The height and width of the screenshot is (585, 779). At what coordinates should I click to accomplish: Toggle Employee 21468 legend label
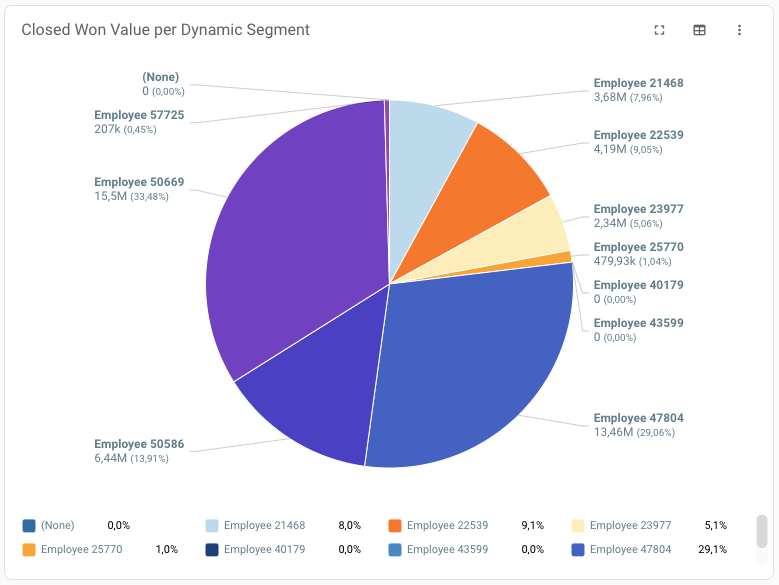[264, 525]
